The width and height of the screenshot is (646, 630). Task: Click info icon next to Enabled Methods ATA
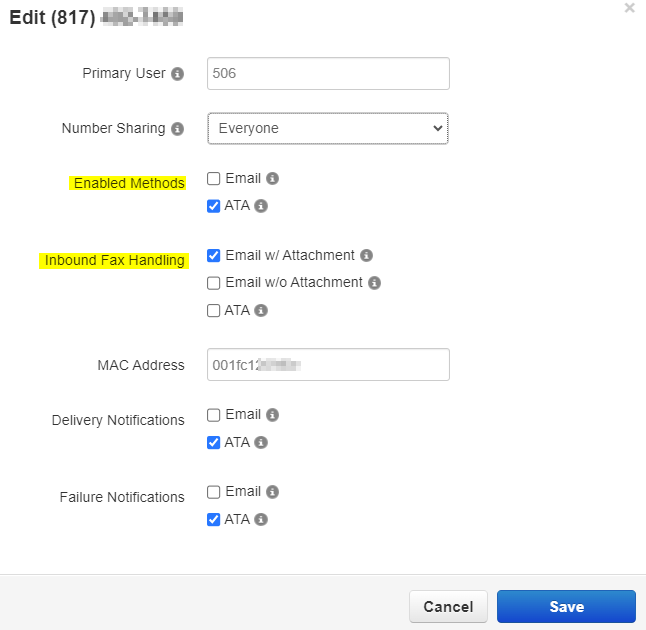[261, 206]
